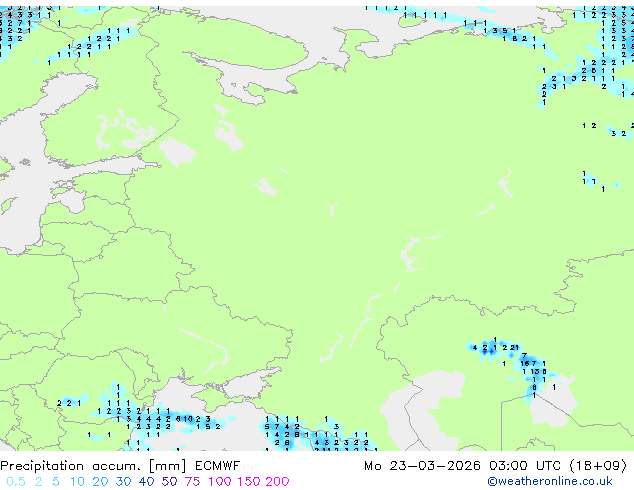
Task: Click the '(18+09)' forecast run label
Action: pyautogui.click(x=598, y=466)
